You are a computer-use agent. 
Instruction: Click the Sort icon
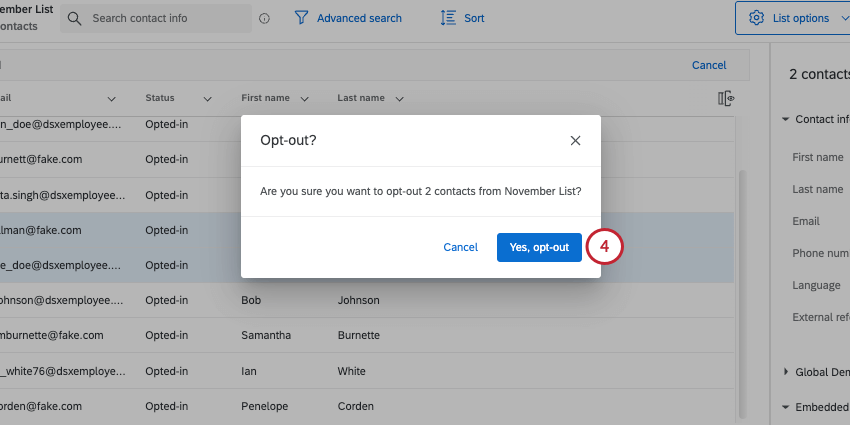[x=448, y=18]
